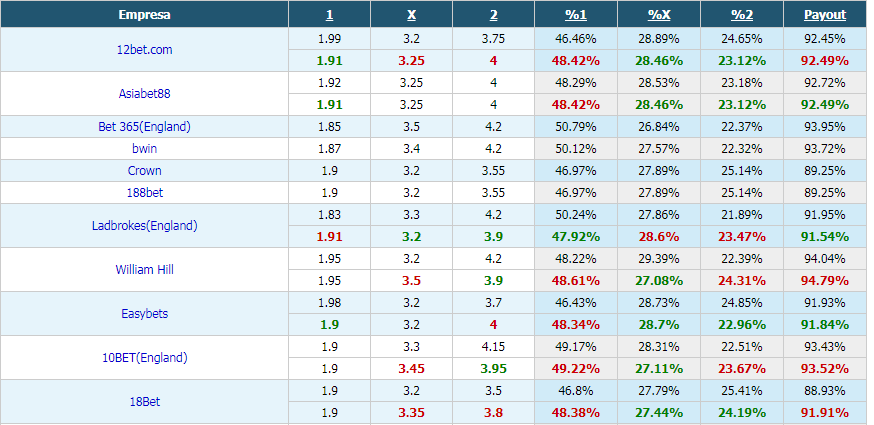Click William Hill current draw odd 3.5
The height and width of the screenshot is (425, 874).
pos(411,281)
